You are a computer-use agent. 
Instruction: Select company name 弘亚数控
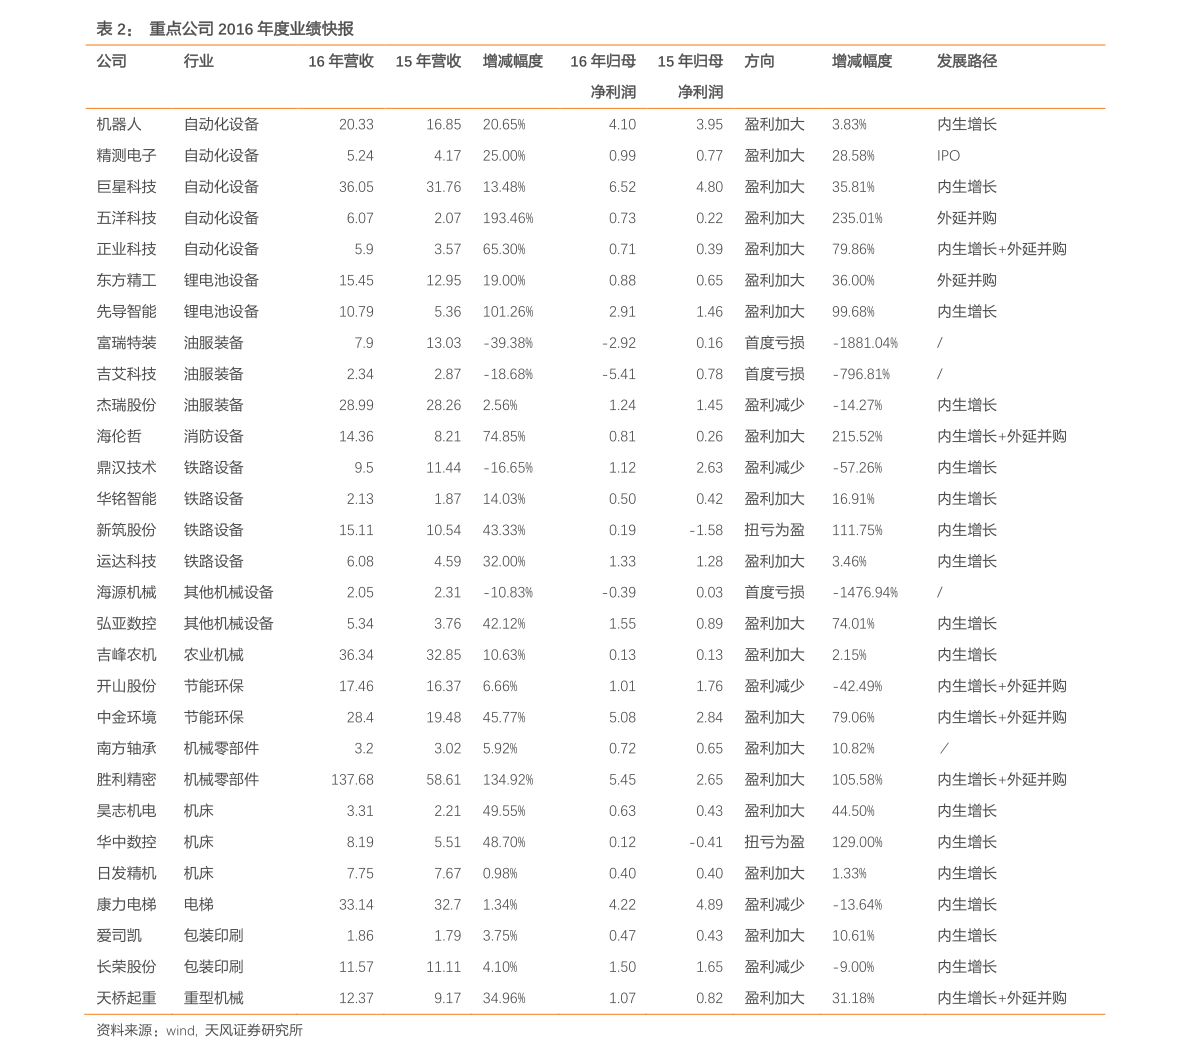127,624
